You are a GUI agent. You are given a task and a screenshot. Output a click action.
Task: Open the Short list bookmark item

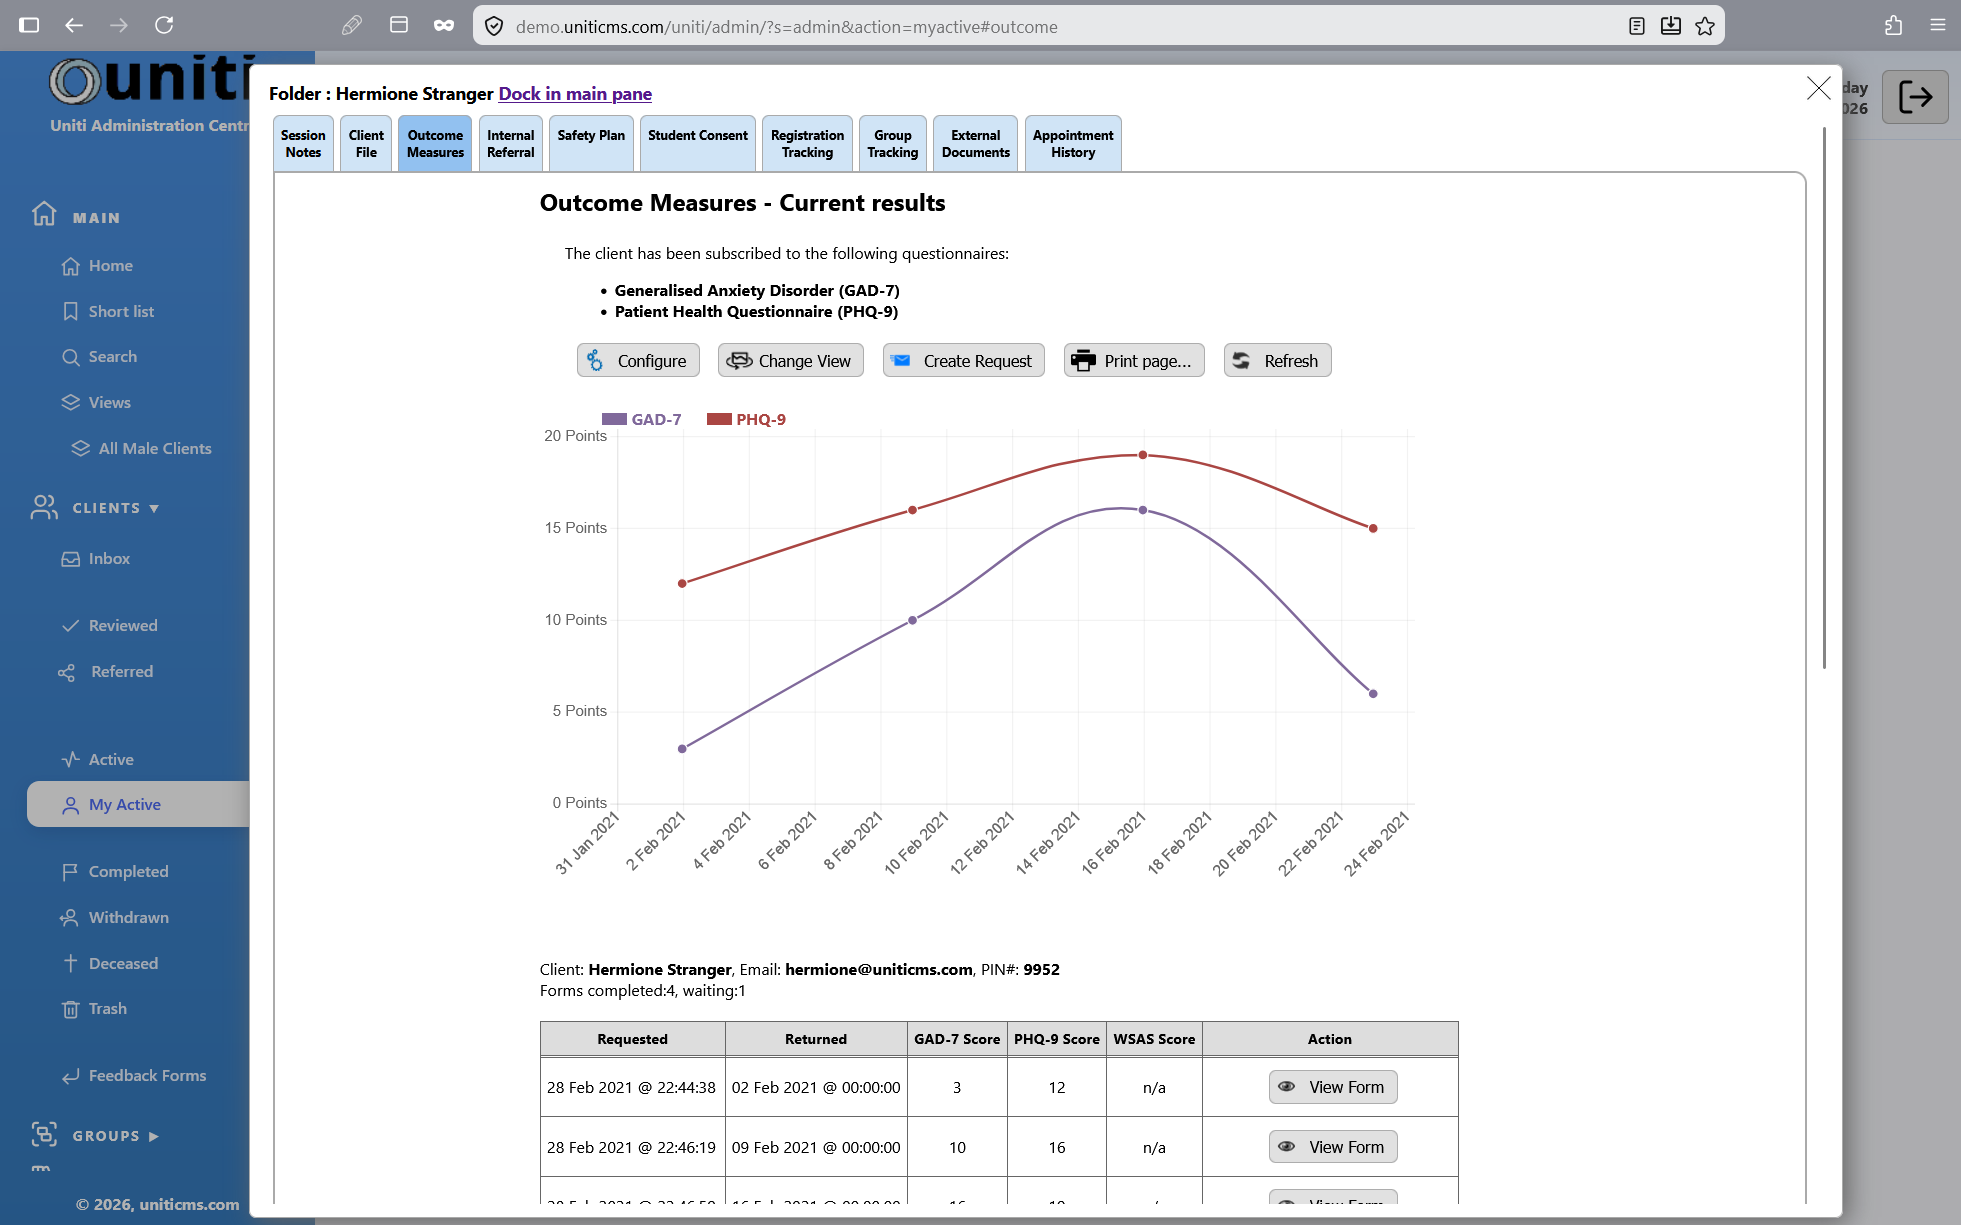[121, 311]
